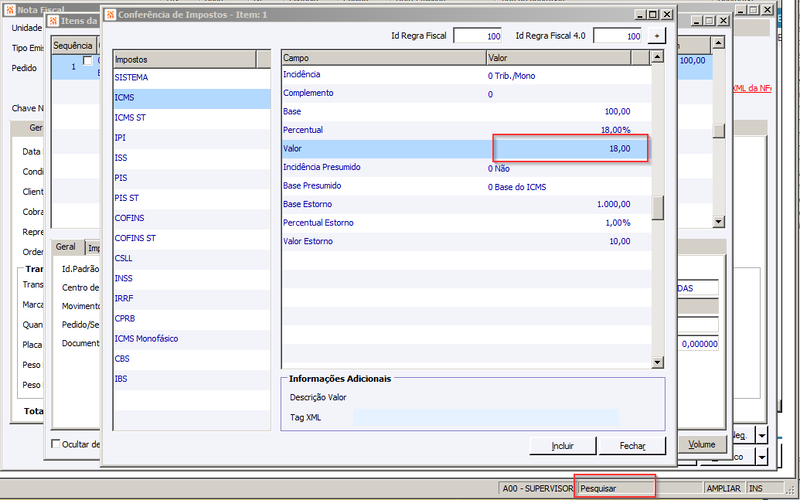Open the dropdown arrow beside Neg. button
Screen dimensions: 800x500
click(762, 436)
